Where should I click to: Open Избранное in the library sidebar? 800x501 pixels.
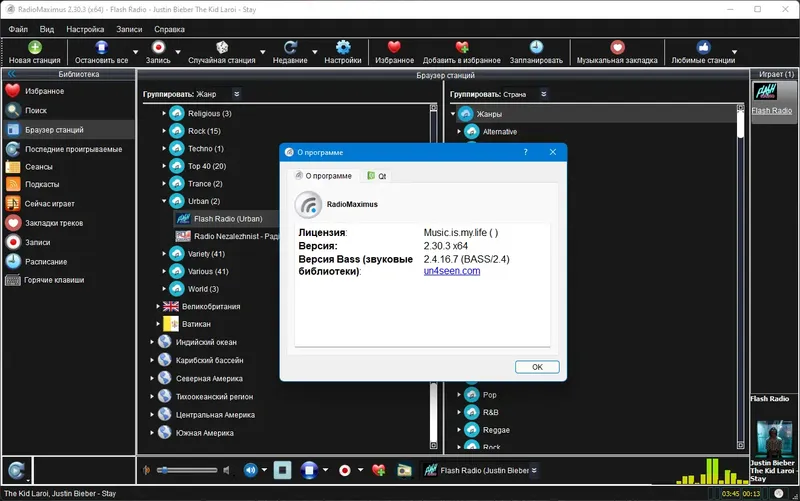pyautogui.click(x=69, y=91)
